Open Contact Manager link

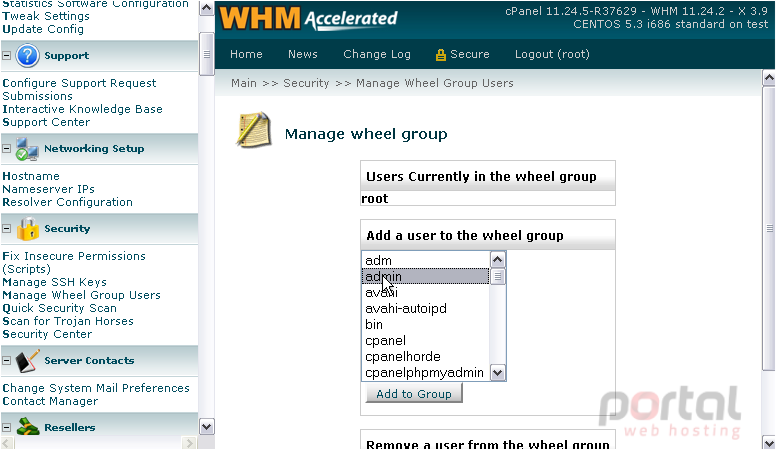click(50, 401)
